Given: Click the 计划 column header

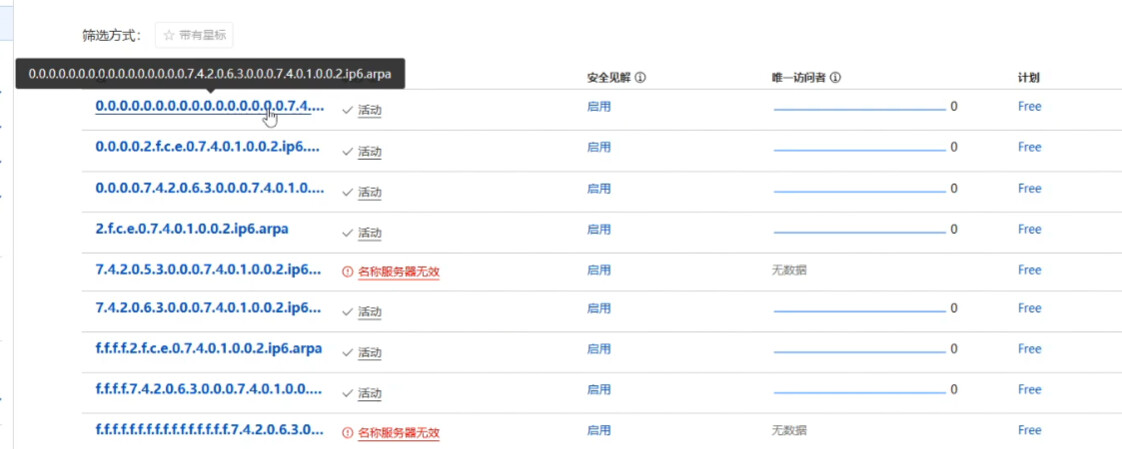Looking at the screenshot, I should point(1029,78).
